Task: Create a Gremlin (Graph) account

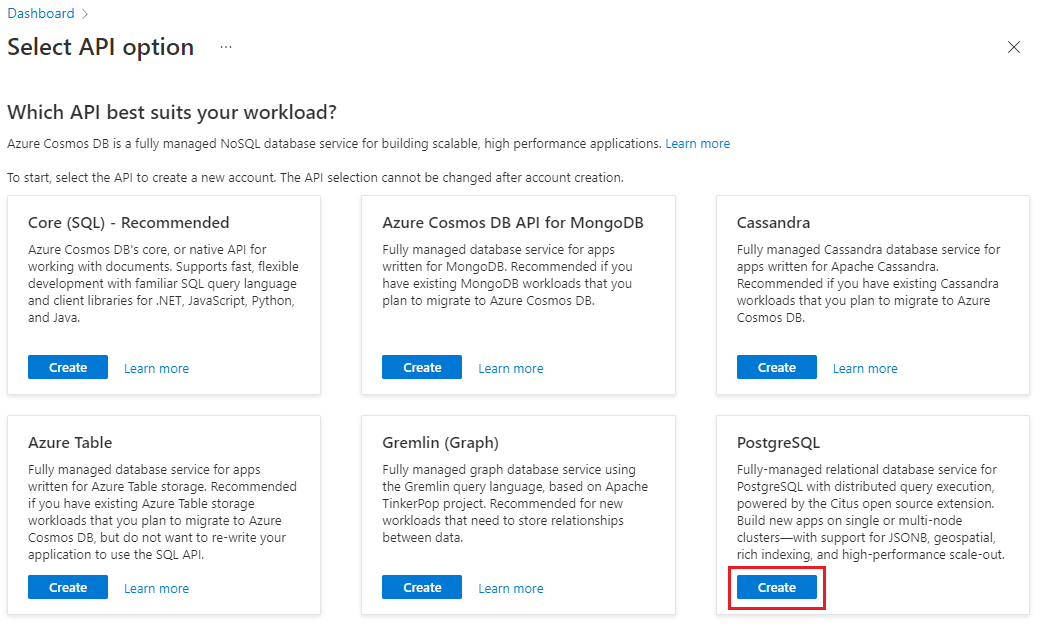Action: click(421, 587)
